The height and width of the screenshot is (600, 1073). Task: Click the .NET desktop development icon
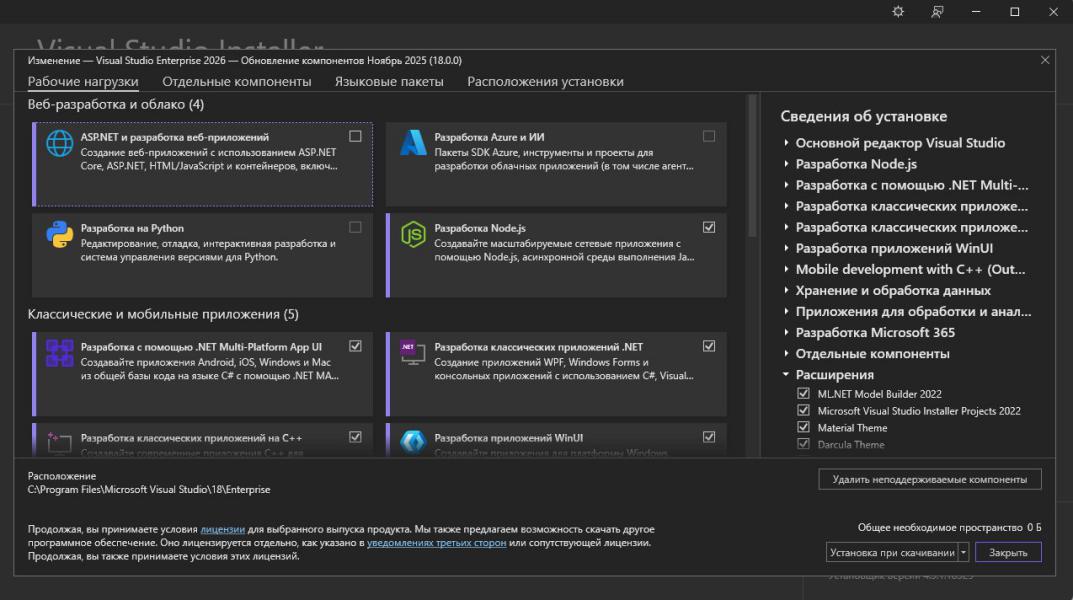[413, 353]
